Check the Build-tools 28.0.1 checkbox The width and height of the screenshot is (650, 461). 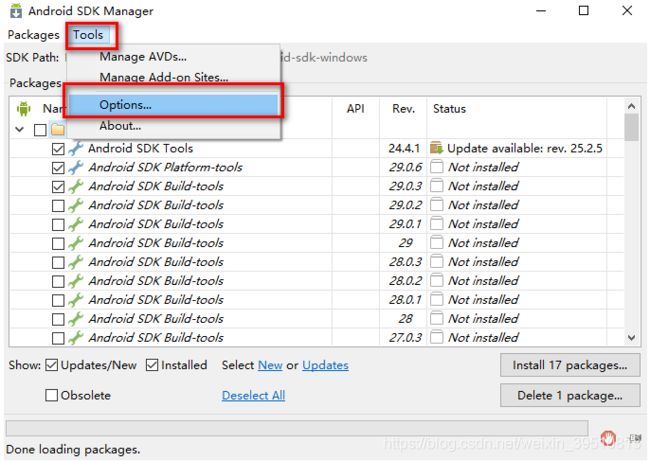coord(58,301)
